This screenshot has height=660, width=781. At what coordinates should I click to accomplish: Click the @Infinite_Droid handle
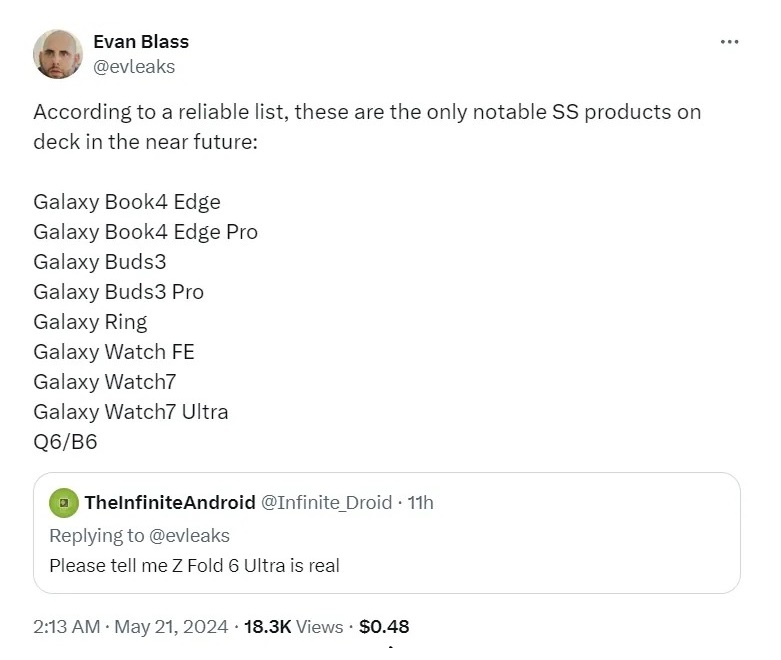point(326,502)
